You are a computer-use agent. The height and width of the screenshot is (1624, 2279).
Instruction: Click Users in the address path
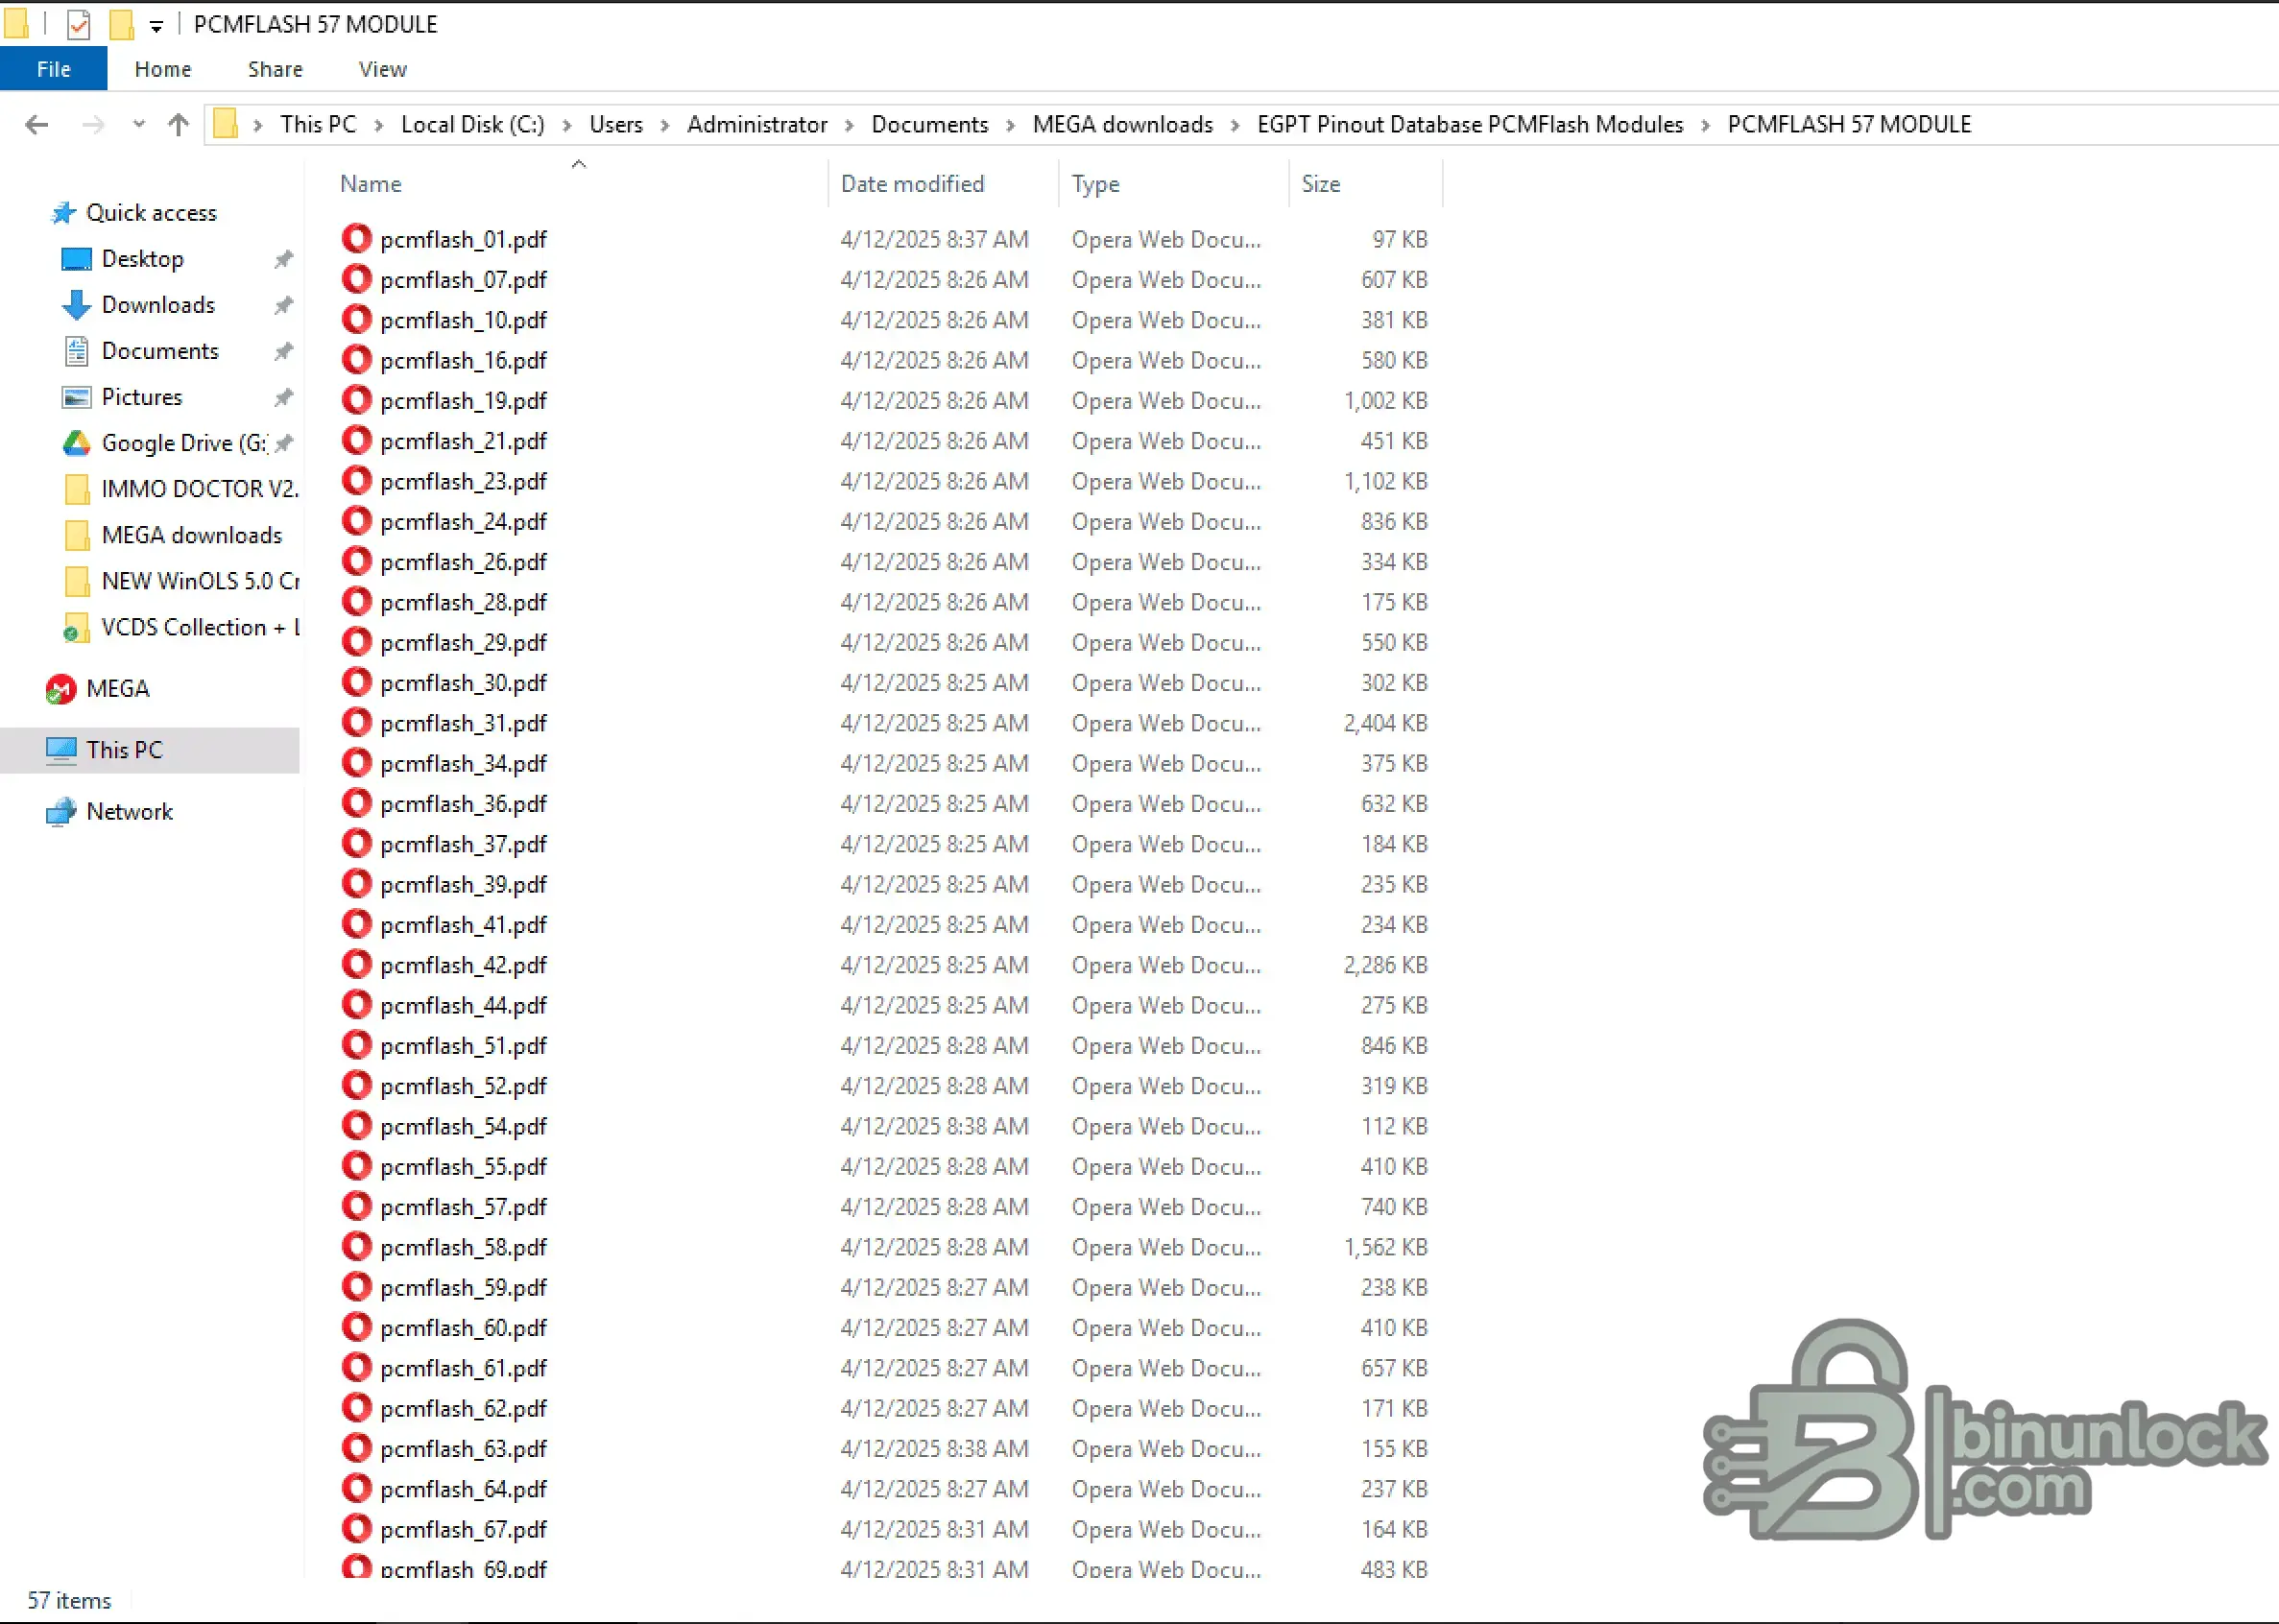[x=616, y=125]
